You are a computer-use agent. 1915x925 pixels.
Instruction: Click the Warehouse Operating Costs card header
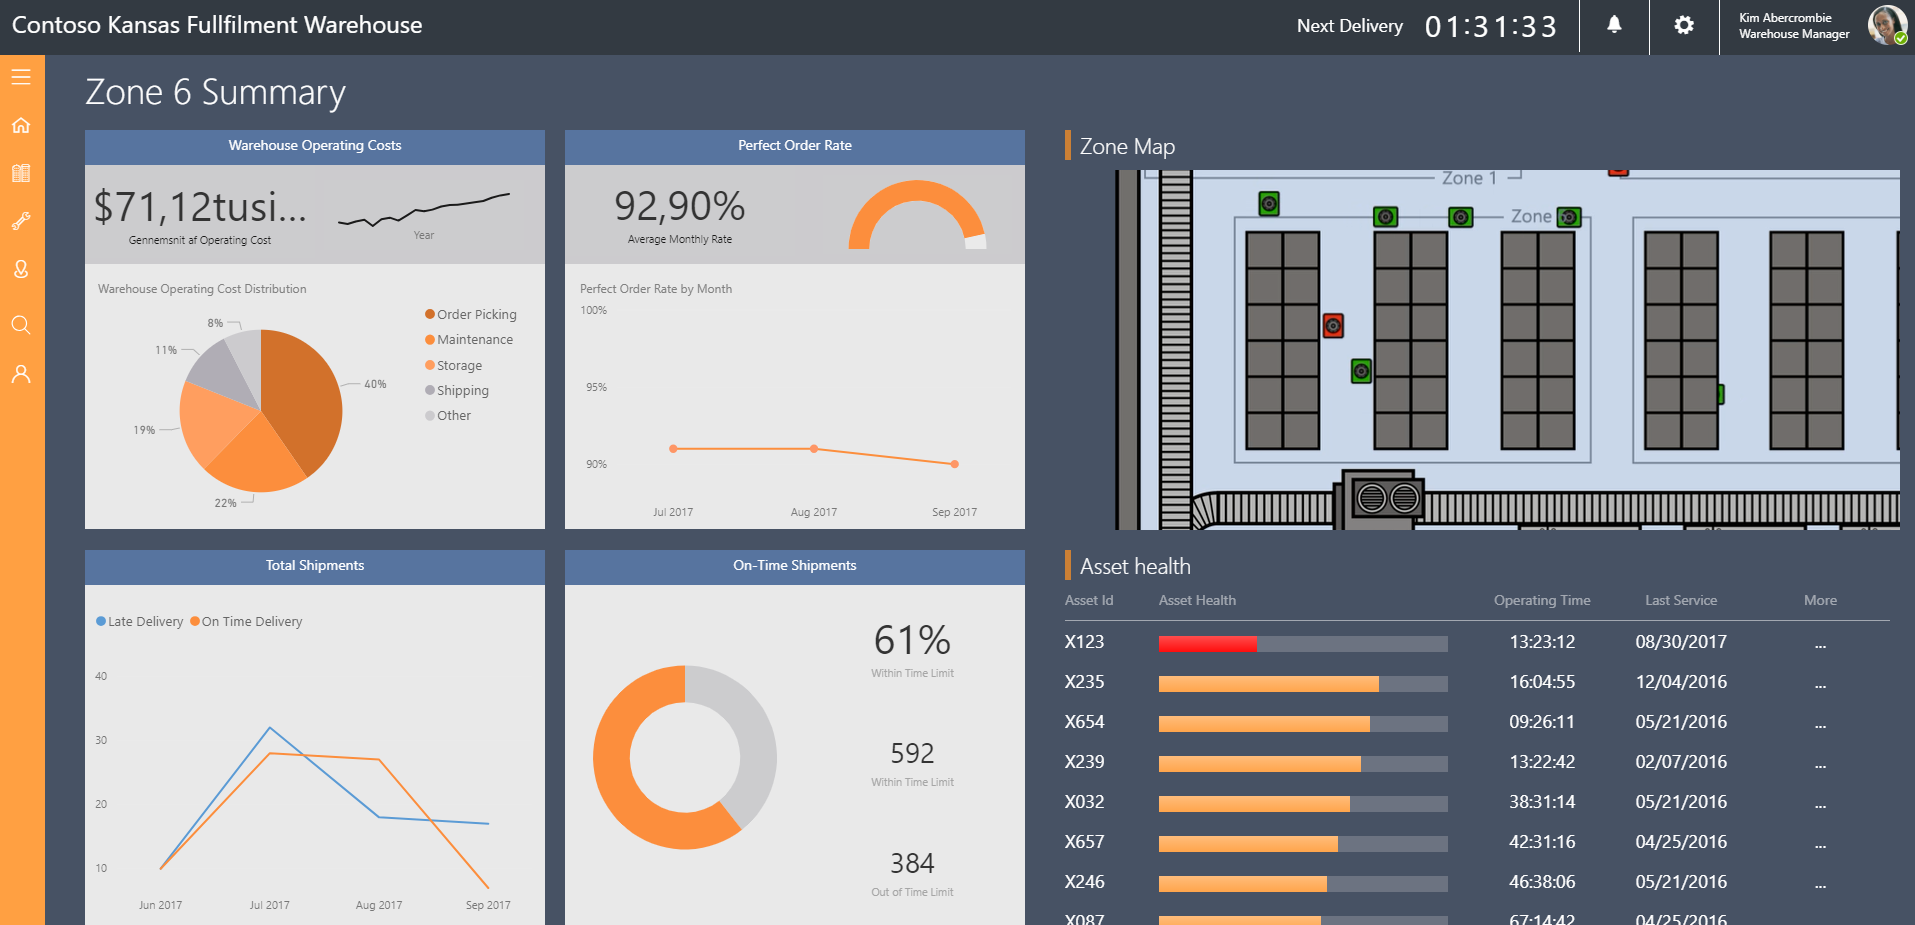(x=315, y=146)
